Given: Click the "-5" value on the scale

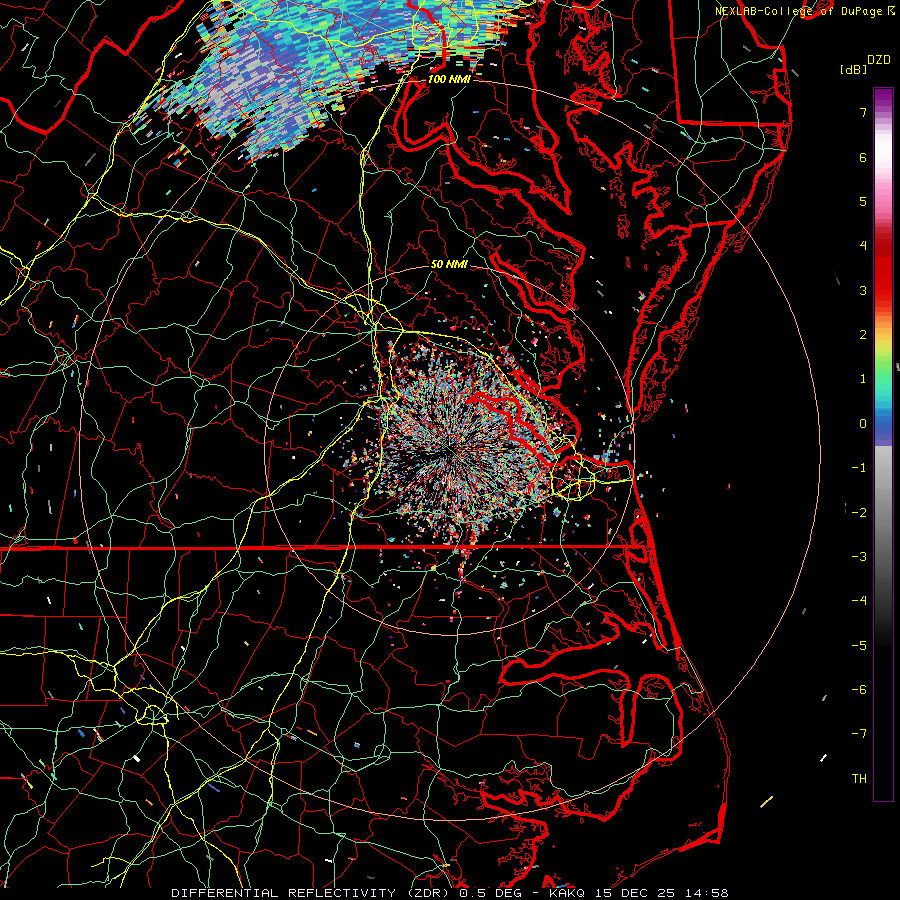Looking at the screenshot, I should [x=859, y=646].
